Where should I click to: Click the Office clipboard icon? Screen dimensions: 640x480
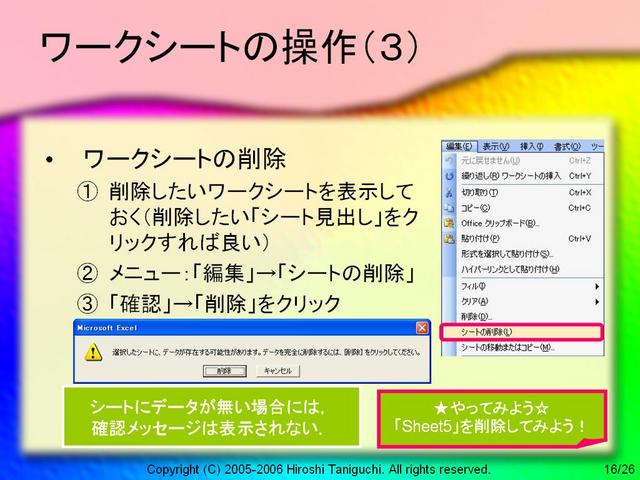(x=449, y=223)
